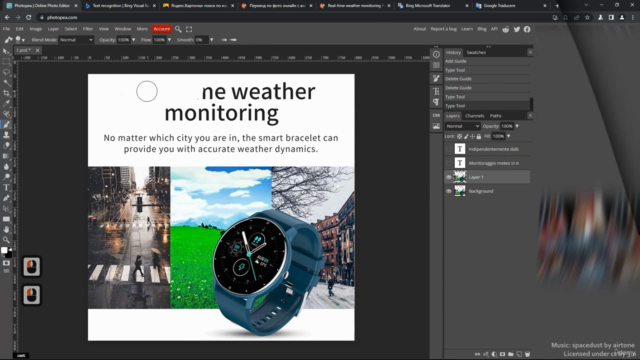Select the Dodge tool
Viewport: 640px width, 360px height.
6,177
